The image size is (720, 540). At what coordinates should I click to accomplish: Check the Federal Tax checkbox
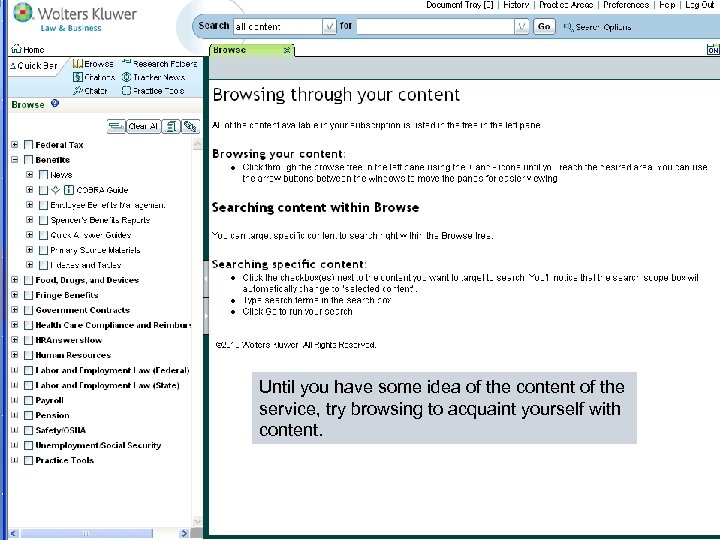[x=28, y=145]
